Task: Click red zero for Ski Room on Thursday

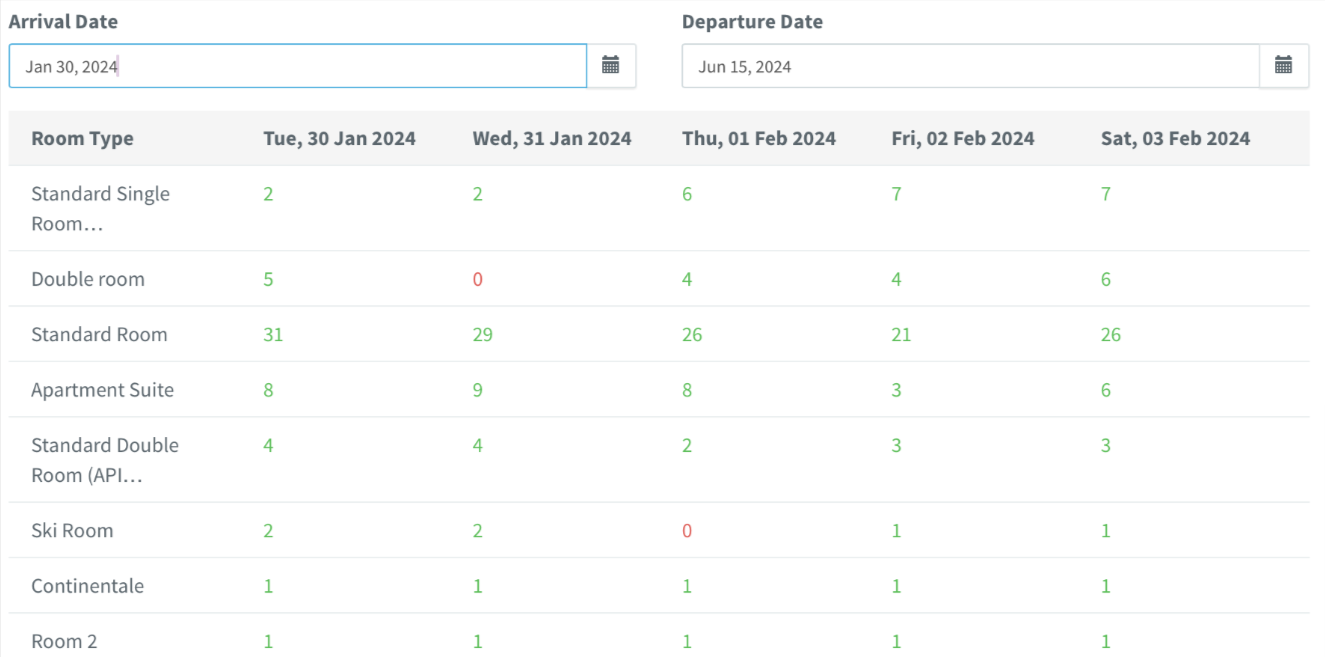Action: click(687, 531)
